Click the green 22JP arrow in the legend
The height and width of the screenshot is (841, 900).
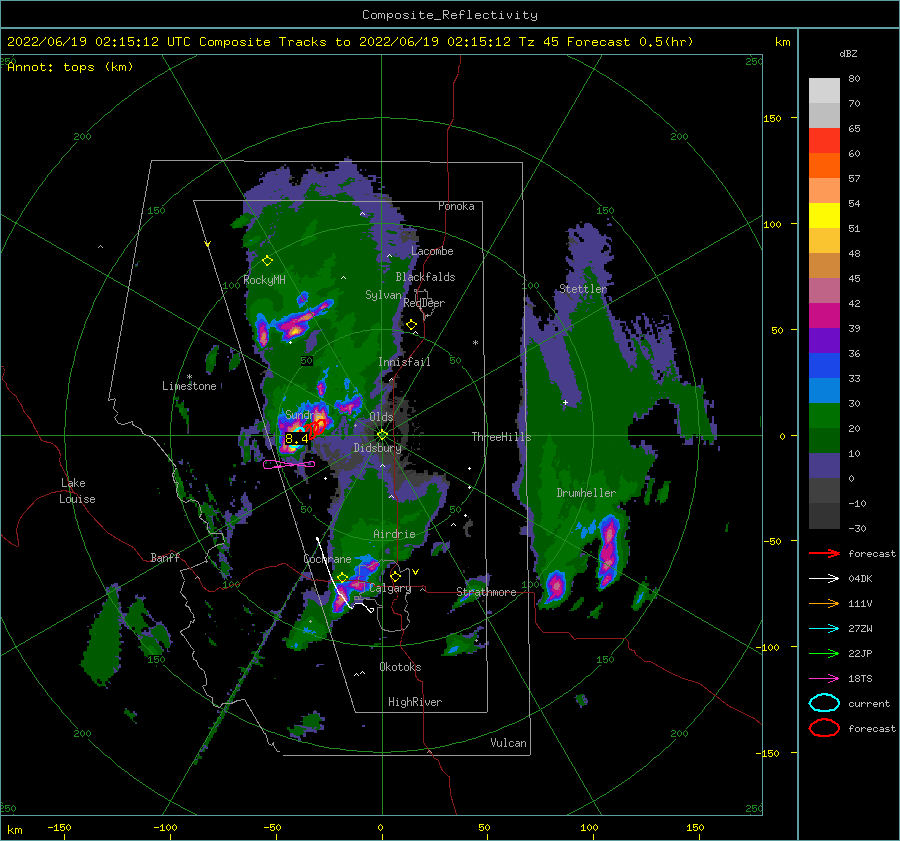[x=824, y=653]
